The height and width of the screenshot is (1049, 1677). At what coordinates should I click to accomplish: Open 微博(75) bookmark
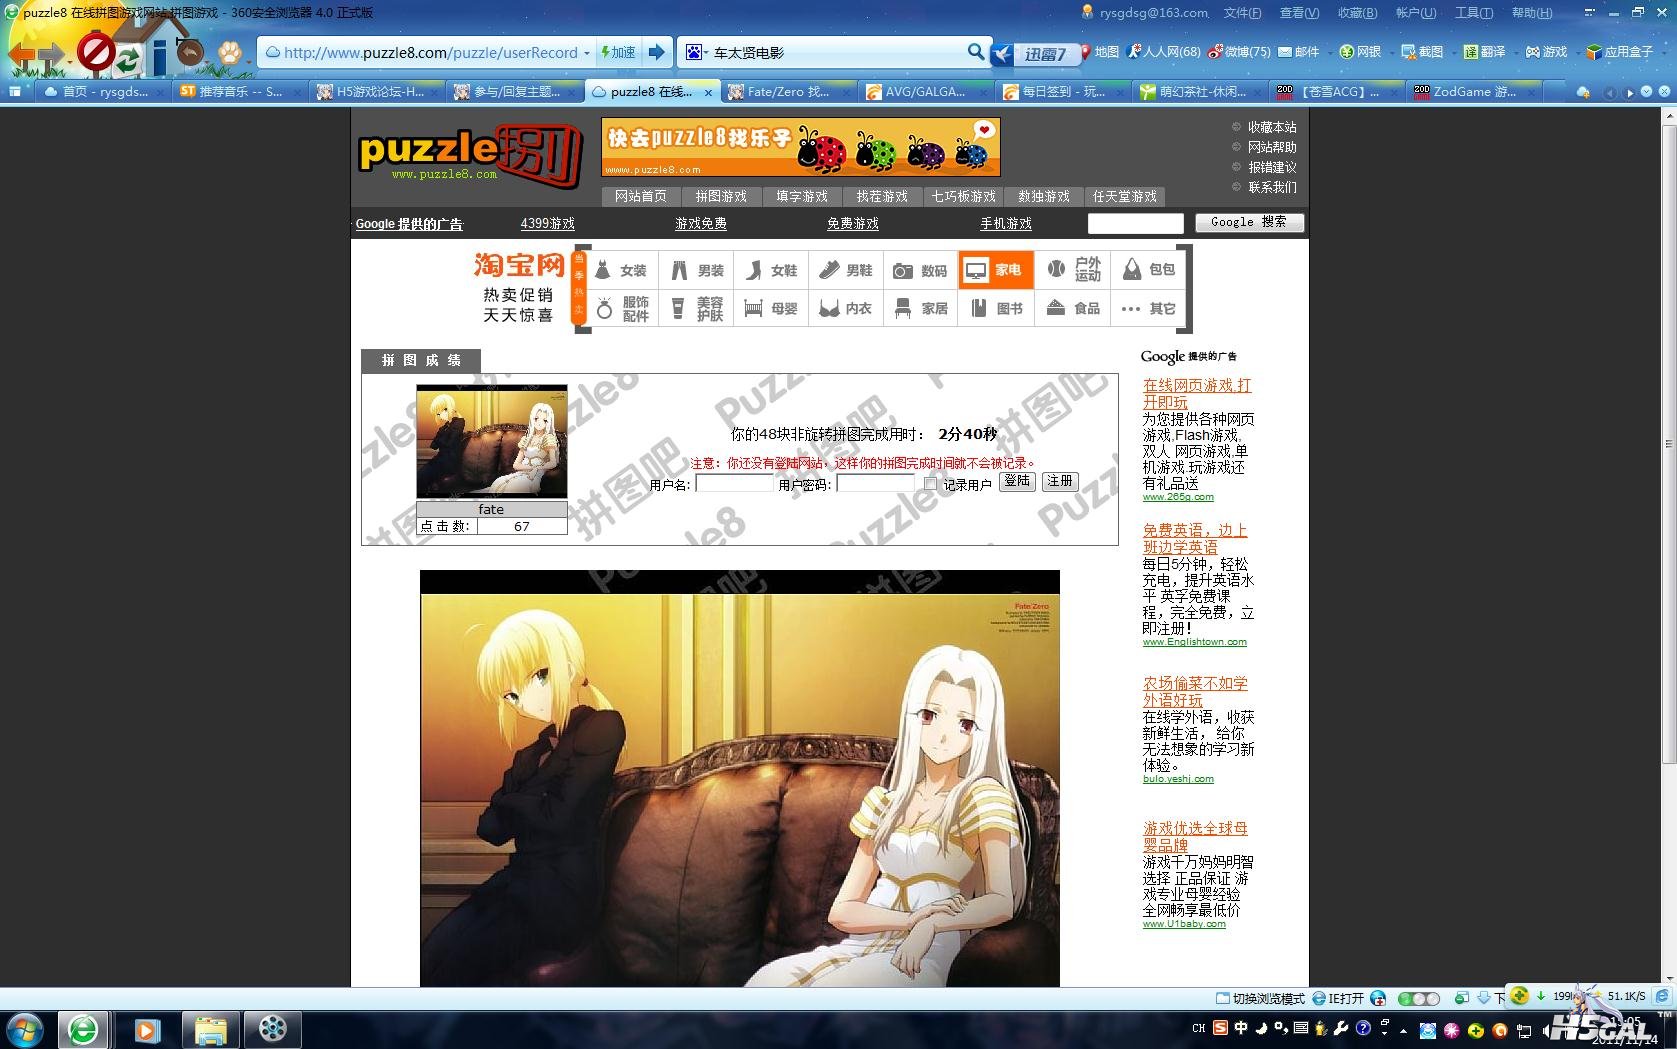click(x=1239, y=52)
